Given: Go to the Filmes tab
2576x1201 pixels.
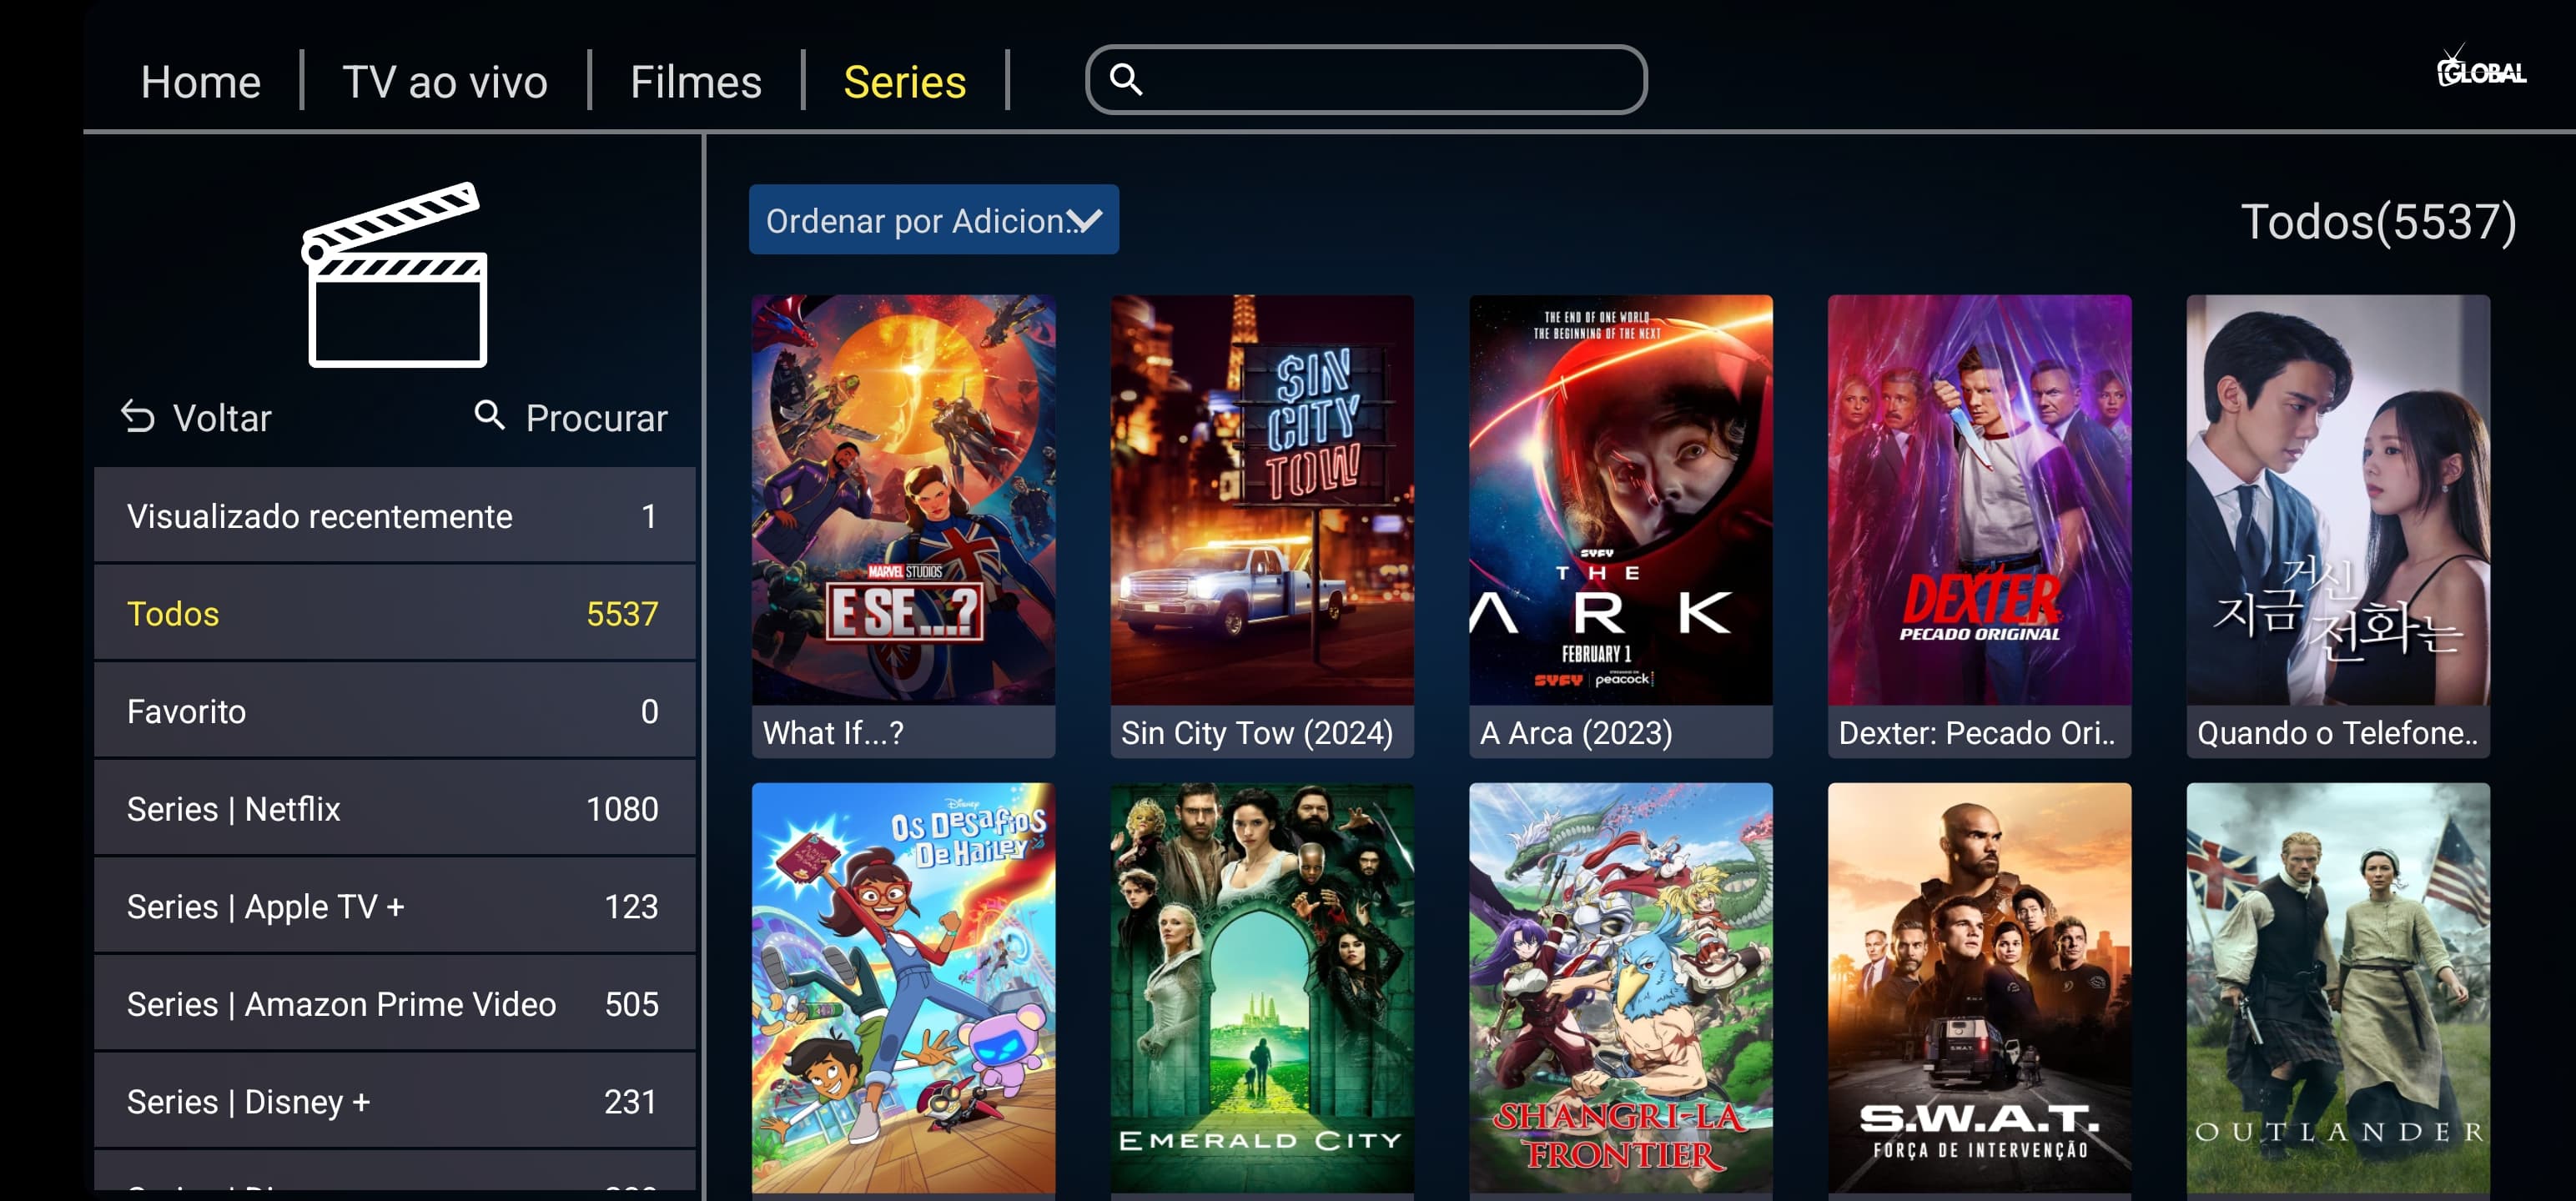Looking at the screenshot, I should coord(696,81).
